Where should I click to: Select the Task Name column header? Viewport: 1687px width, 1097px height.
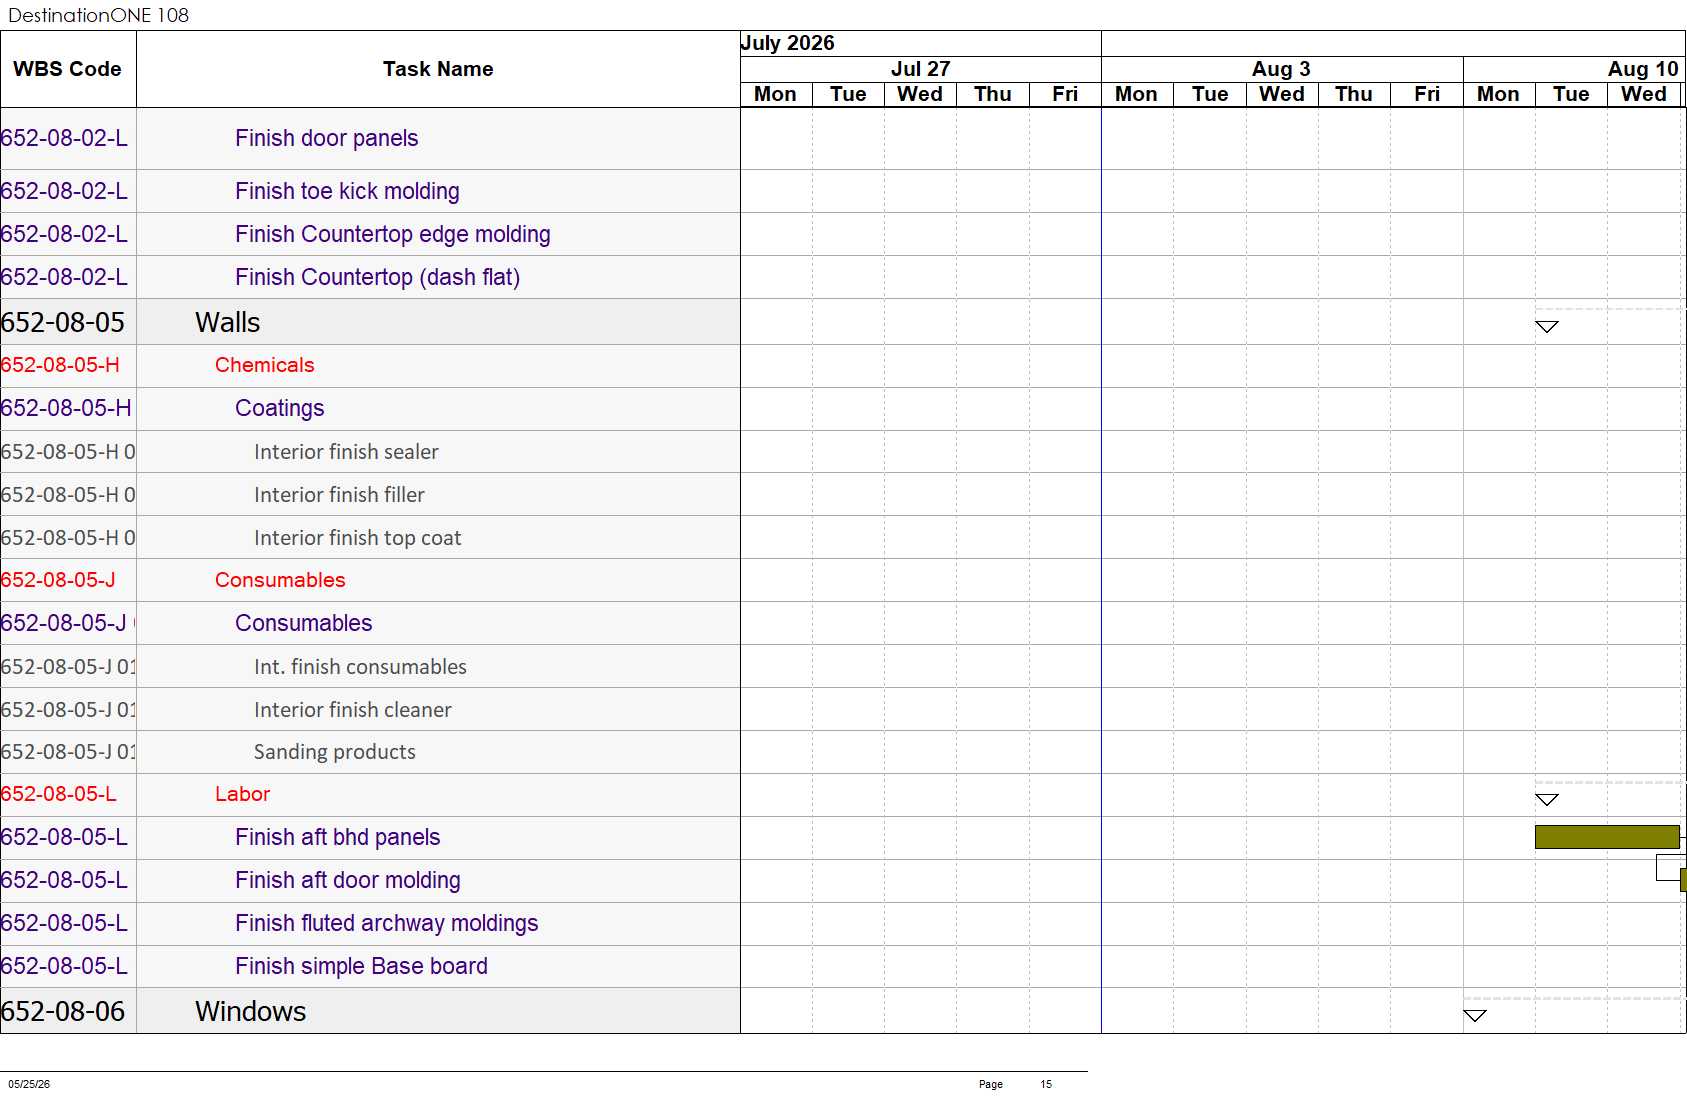tap(438, 69)
